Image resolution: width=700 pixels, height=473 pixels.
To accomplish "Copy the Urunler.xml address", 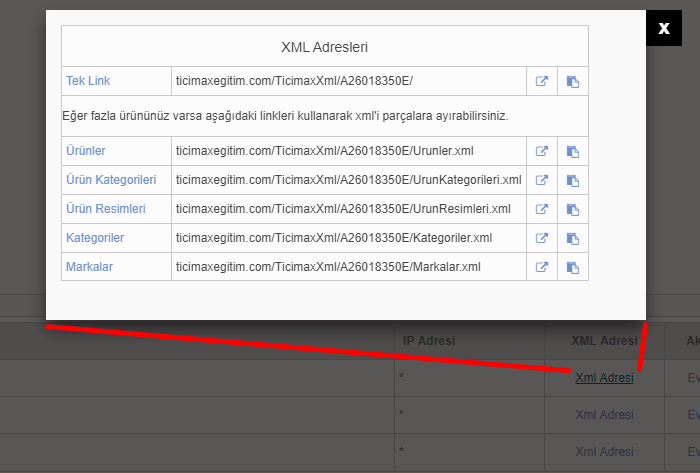I will tap(573, 152).
